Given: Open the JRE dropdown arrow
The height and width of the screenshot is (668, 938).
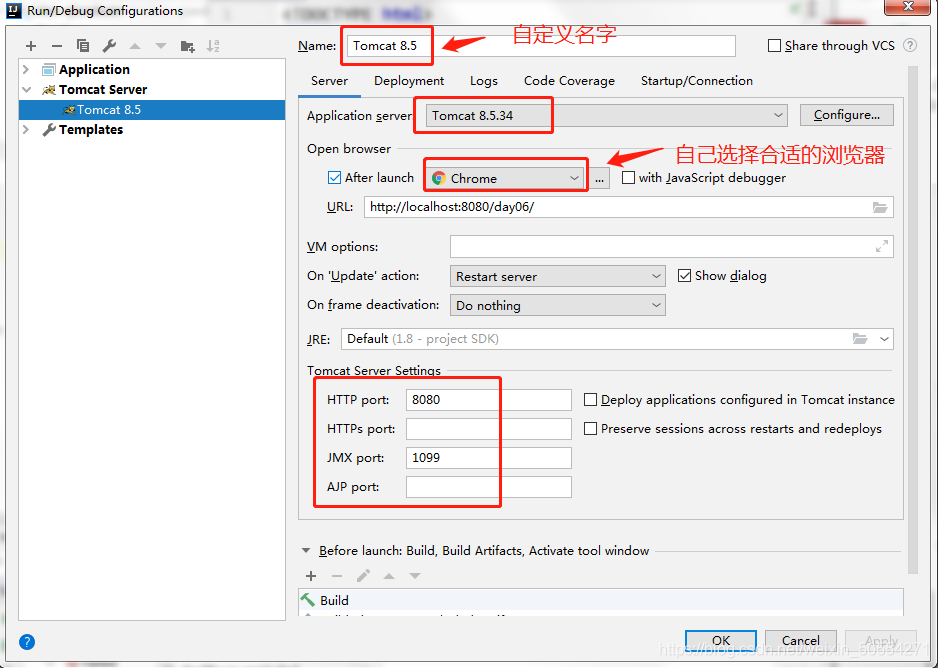Looking at the screenshot, I should [884, 339].
